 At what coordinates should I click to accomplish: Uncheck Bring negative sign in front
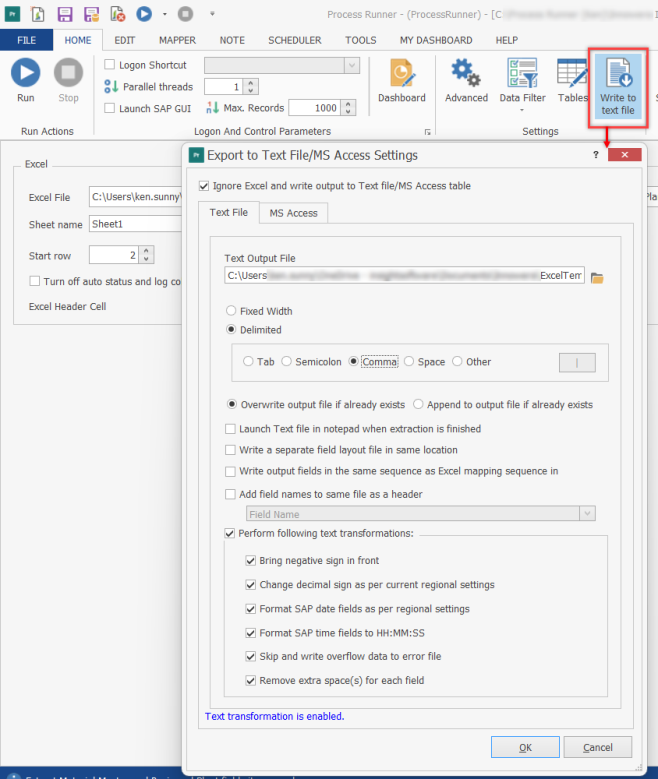tap(250, 560)
